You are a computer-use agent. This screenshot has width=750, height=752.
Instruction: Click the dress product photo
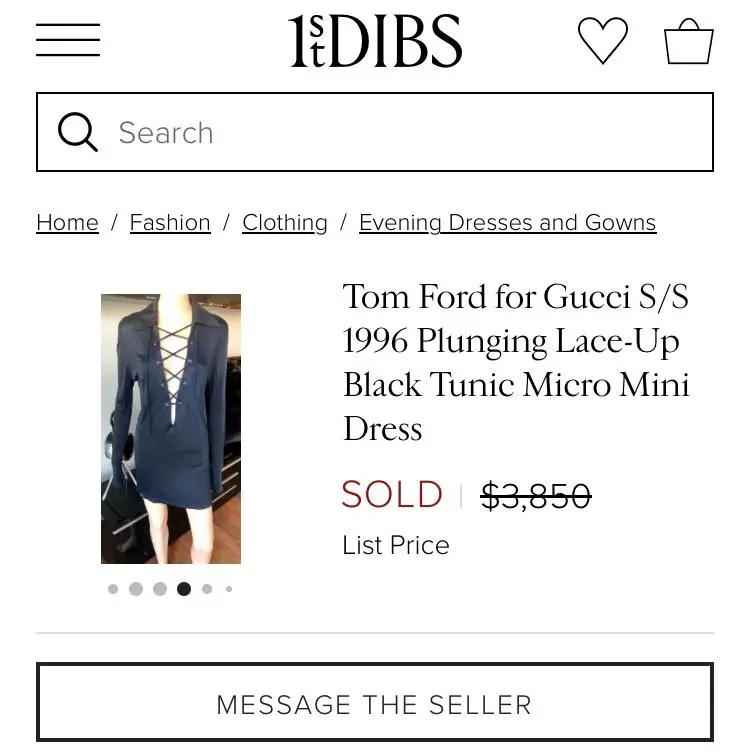click(x=171, y=428)
